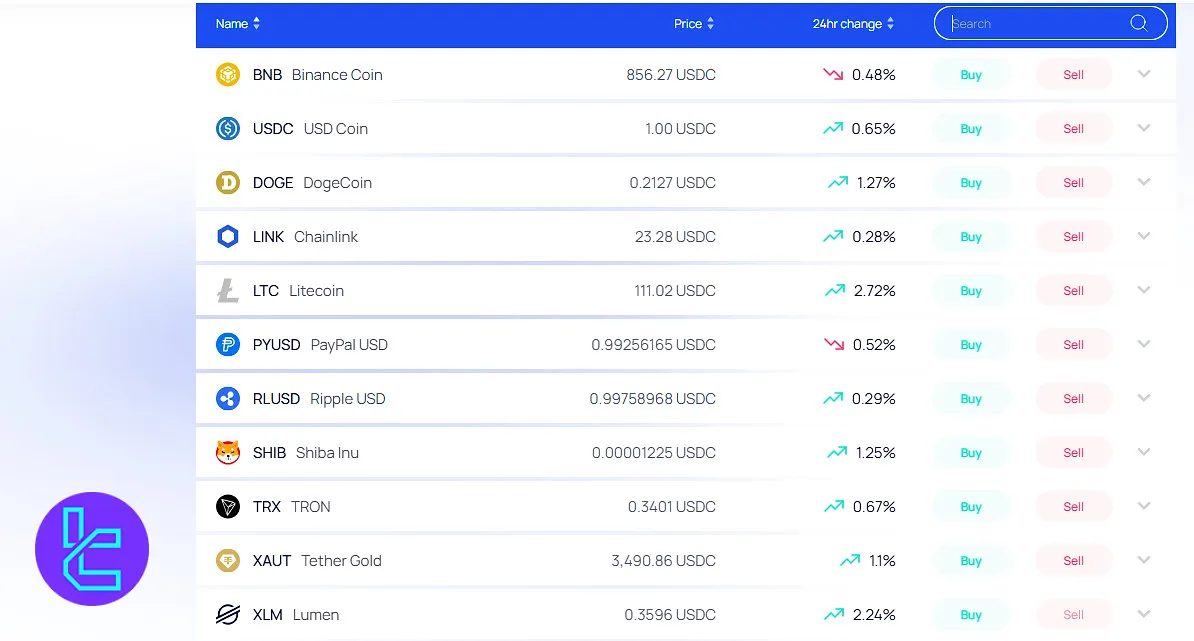Click the downtrend arrow in the BNB row

(x=833, y=75)
